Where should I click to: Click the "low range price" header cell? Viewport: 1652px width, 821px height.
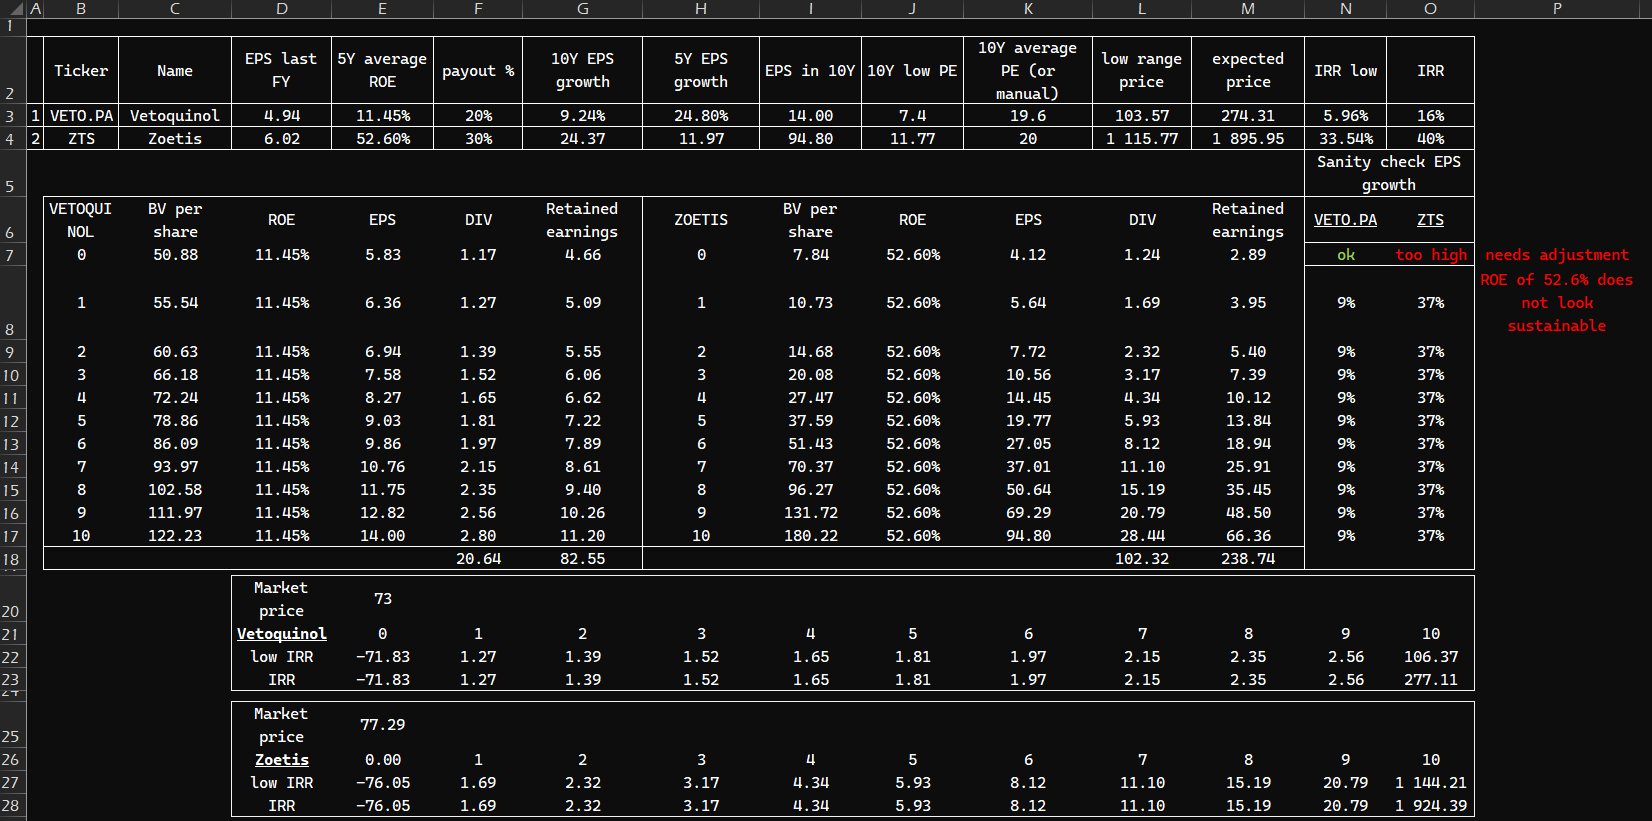(x=1142, y=71)
